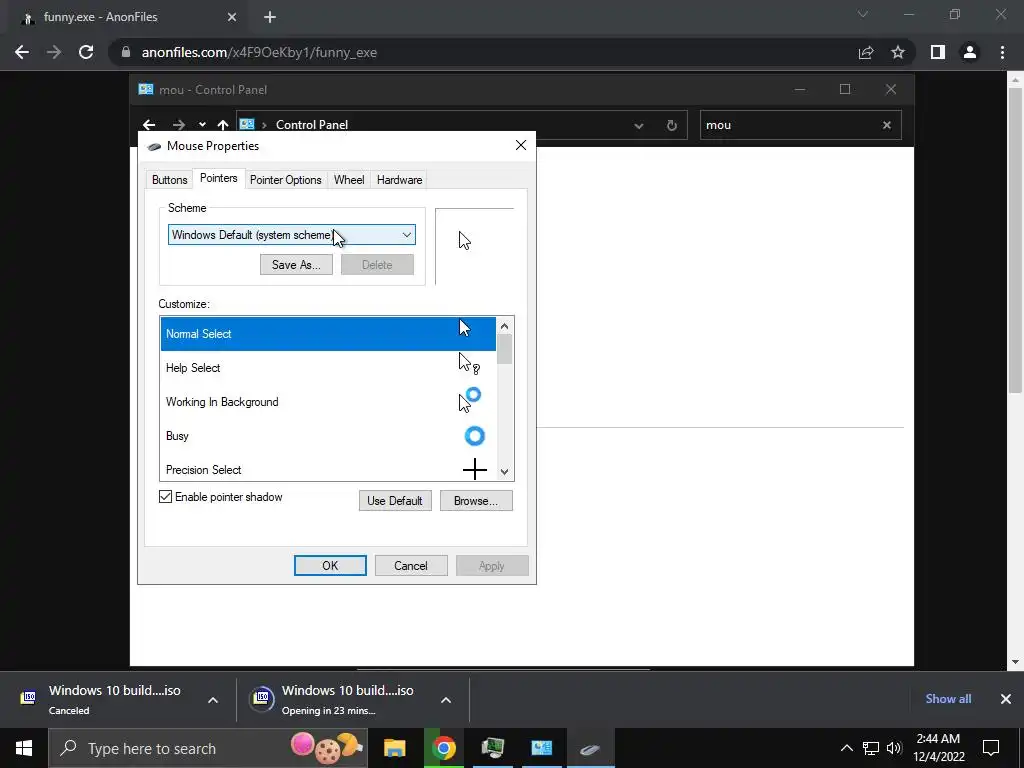Click Chrome's forward navigation arrow
The width and height of the screenshot is (1024, 768).
[x=54, y=52]
